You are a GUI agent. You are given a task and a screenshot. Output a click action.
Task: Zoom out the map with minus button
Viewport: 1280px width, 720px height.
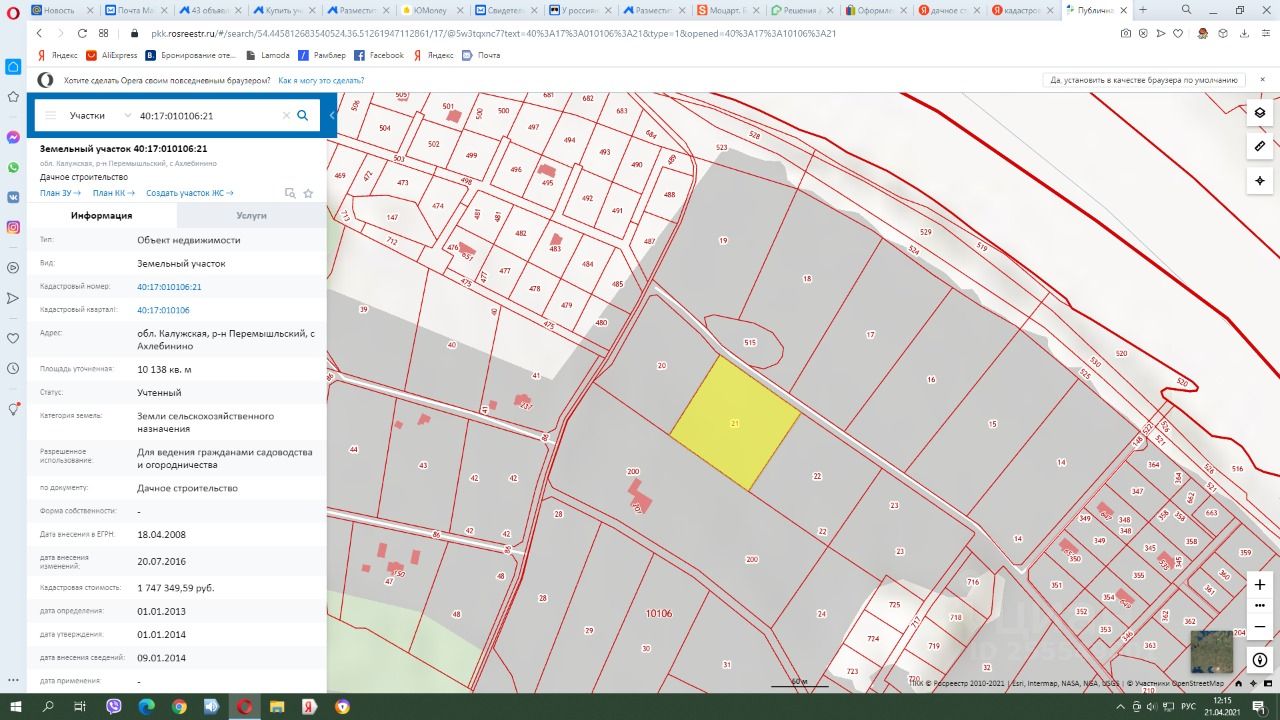coord(1260,626)
